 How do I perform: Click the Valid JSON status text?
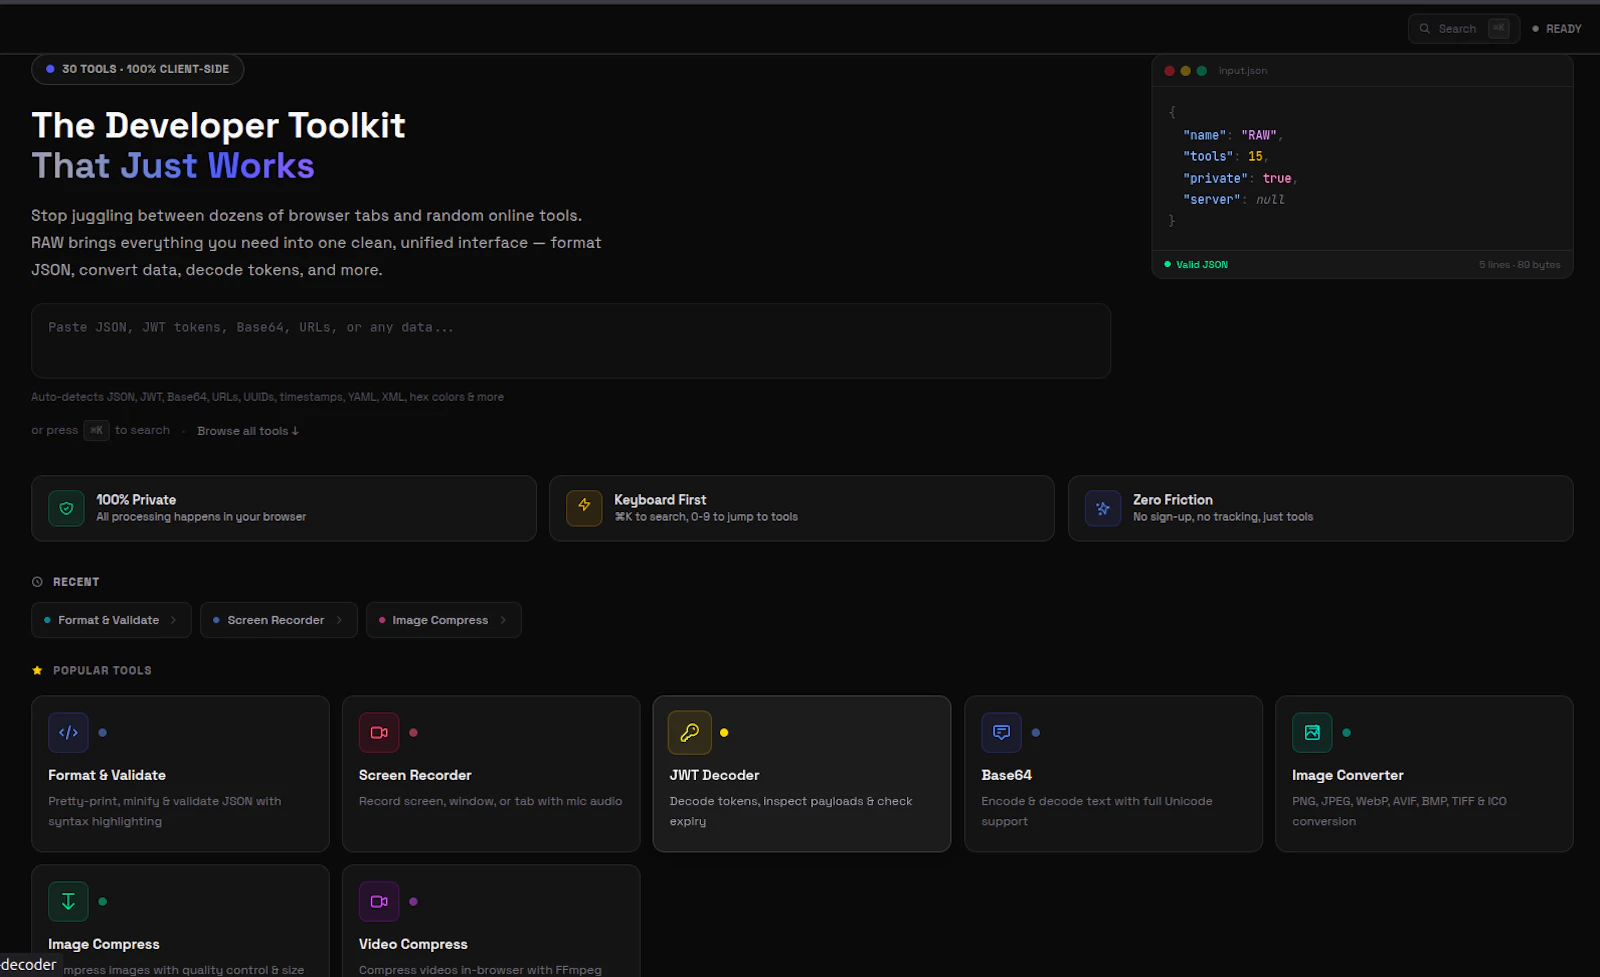[x=1202, y=264]
